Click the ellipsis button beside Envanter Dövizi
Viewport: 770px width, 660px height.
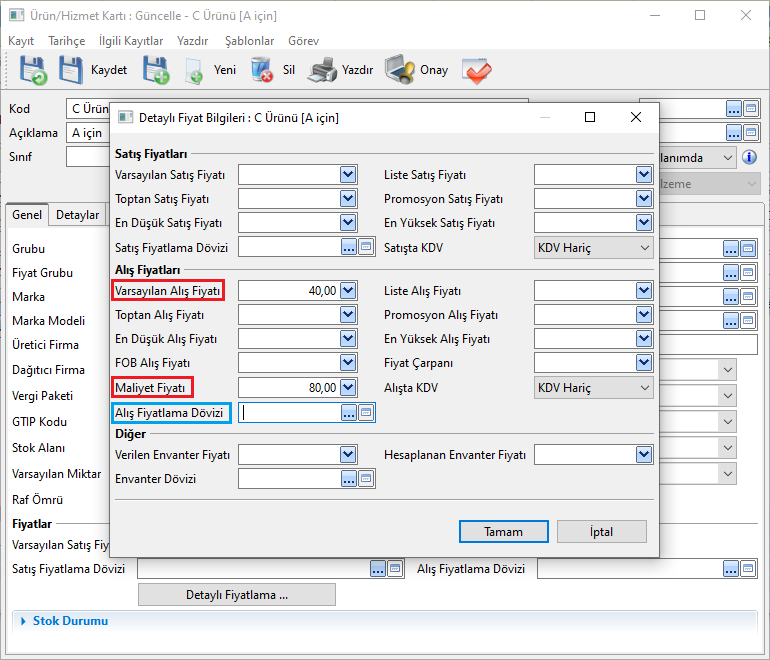[x=349, y=479]
